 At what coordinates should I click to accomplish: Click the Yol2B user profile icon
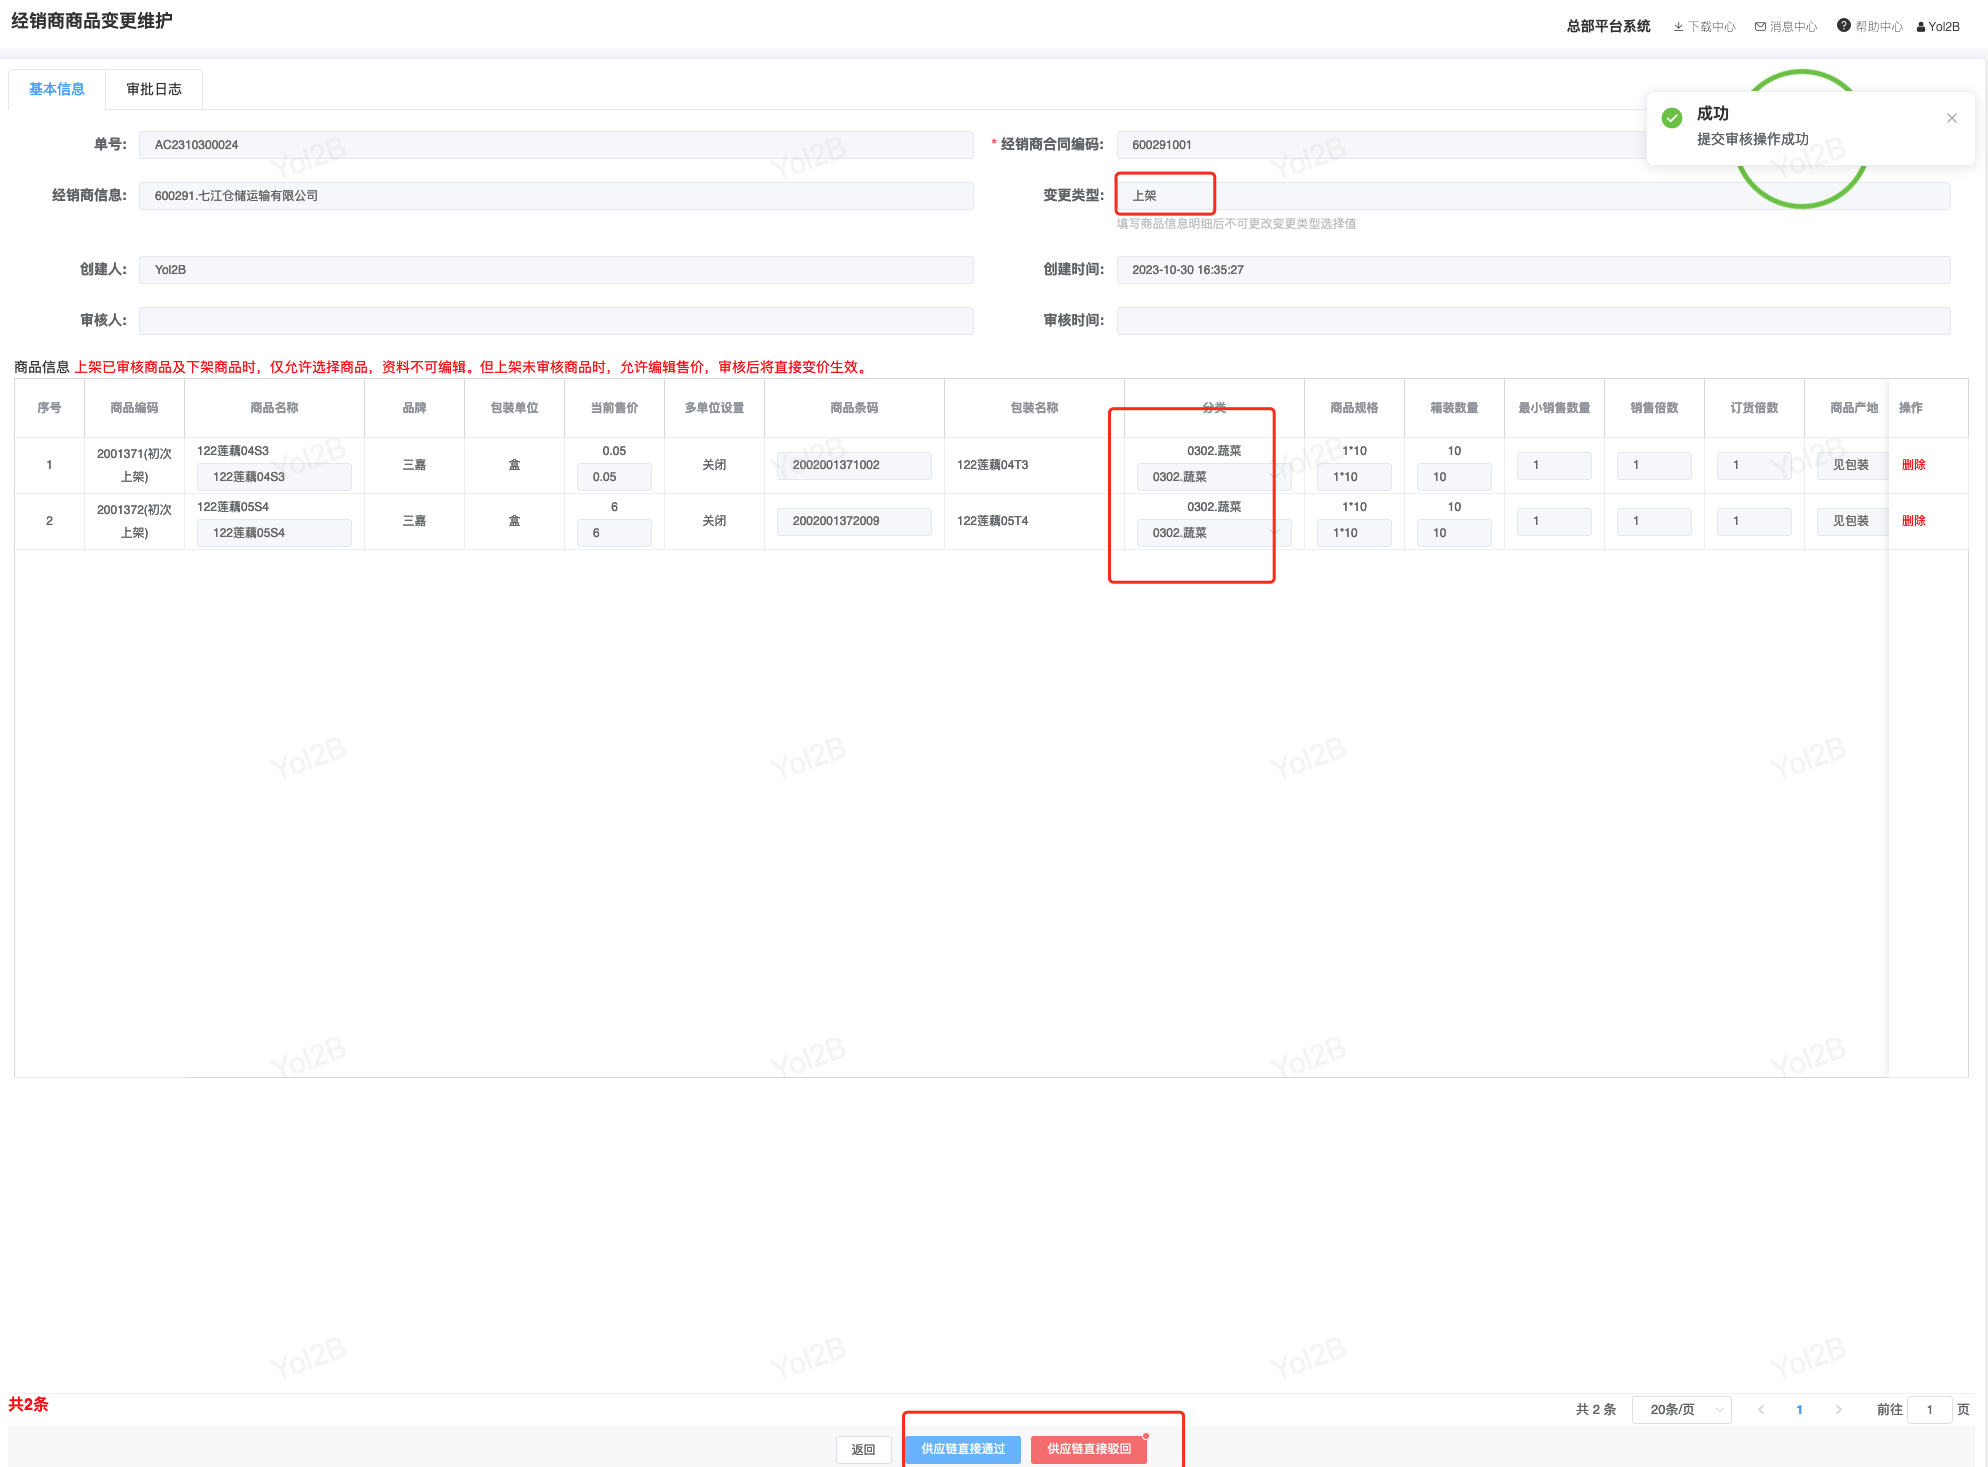click(1921, 27)
